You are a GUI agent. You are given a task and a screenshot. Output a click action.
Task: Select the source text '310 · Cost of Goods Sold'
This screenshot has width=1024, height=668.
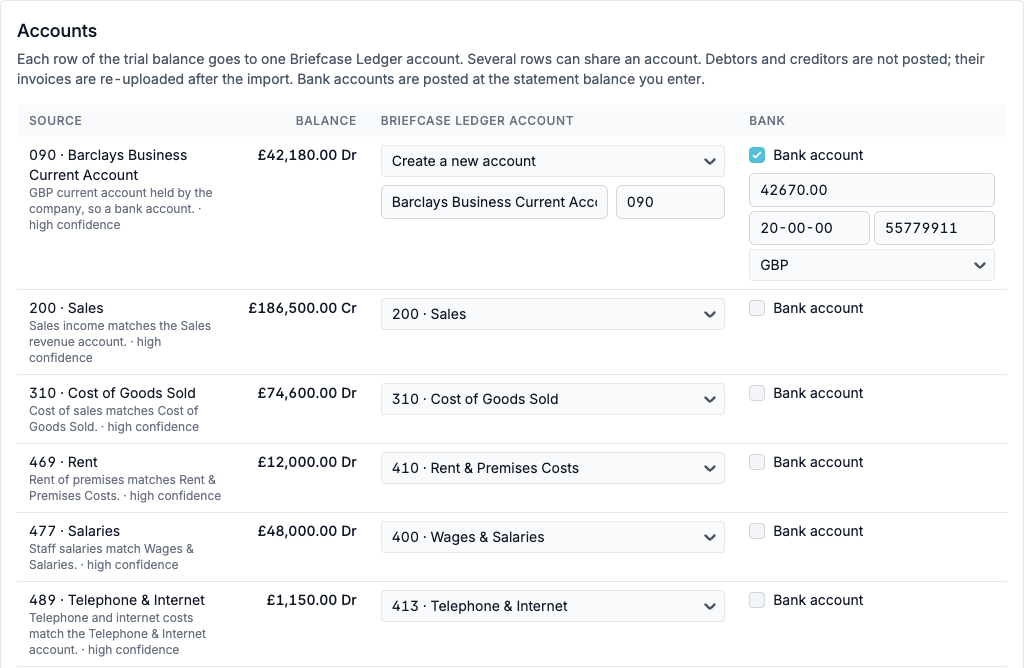(x=112, y=393)
